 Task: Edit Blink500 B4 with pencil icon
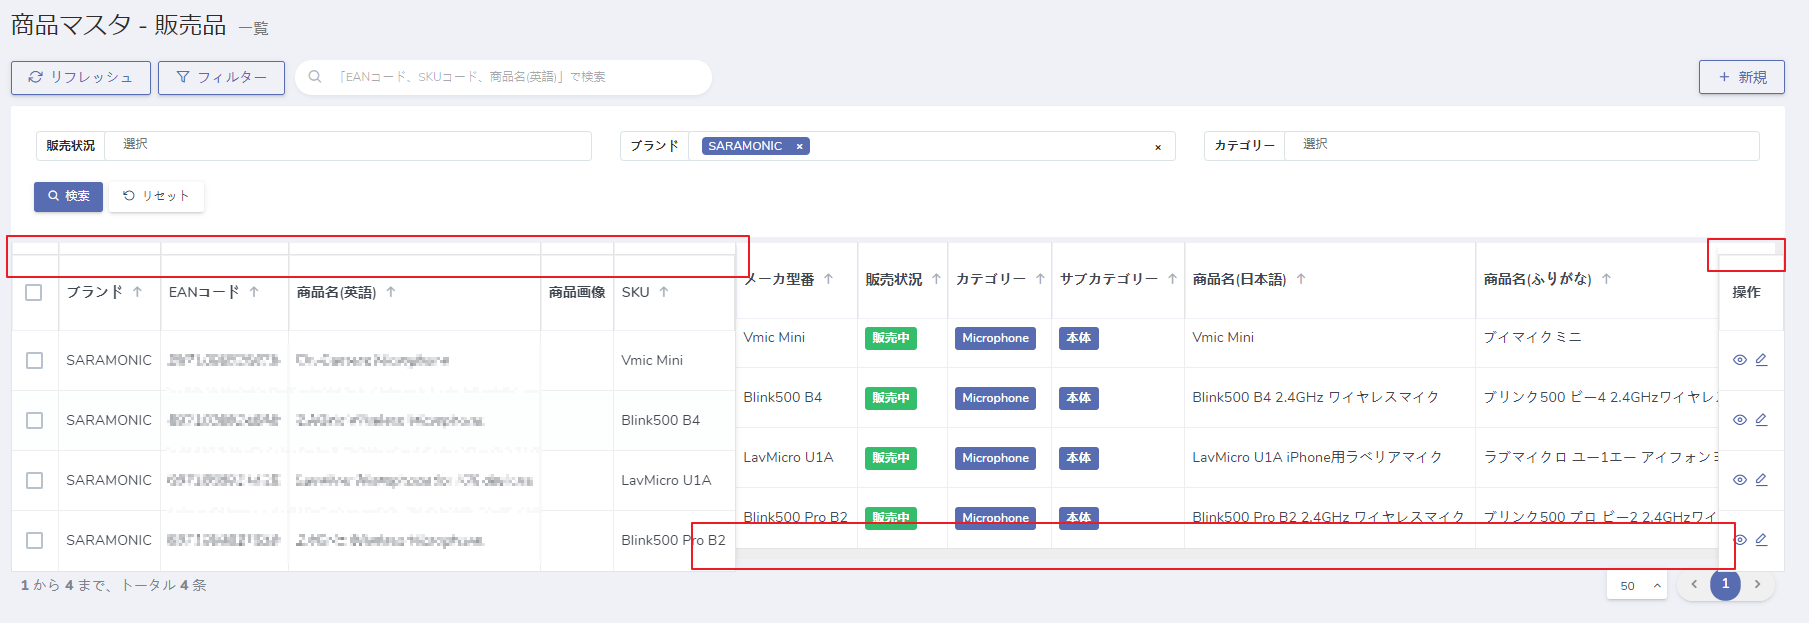1762,420
